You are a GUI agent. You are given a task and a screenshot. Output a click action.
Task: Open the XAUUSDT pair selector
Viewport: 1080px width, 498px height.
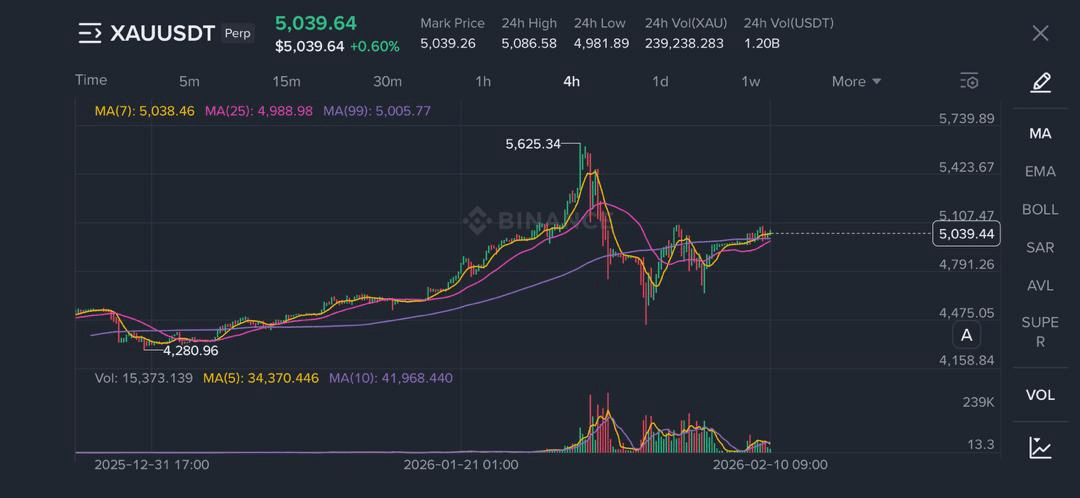pyautogui.click(x=162, y=33)
